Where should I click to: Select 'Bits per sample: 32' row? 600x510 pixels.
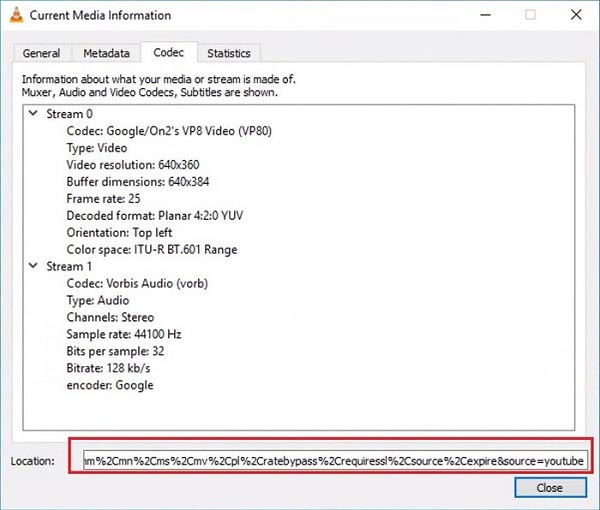tap(115, 351)
